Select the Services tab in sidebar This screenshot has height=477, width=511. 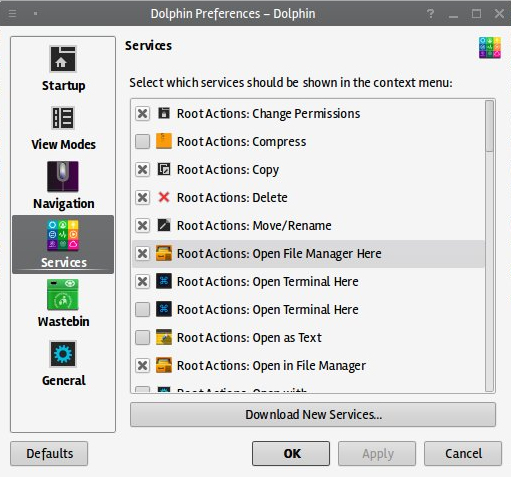pos(63,245)
